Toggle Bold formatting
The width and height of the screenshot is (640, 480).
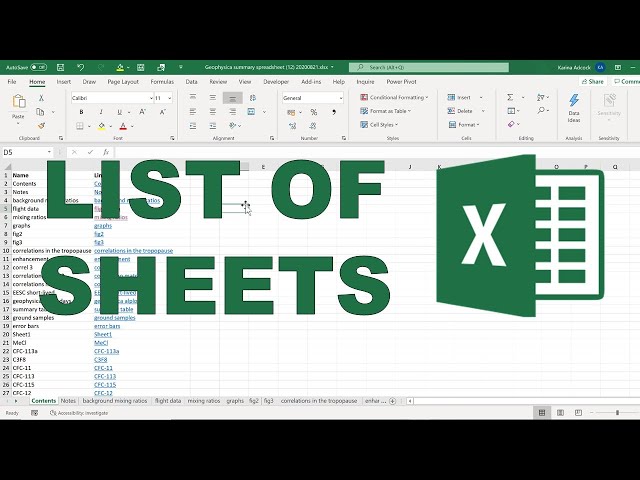[81, 112]
